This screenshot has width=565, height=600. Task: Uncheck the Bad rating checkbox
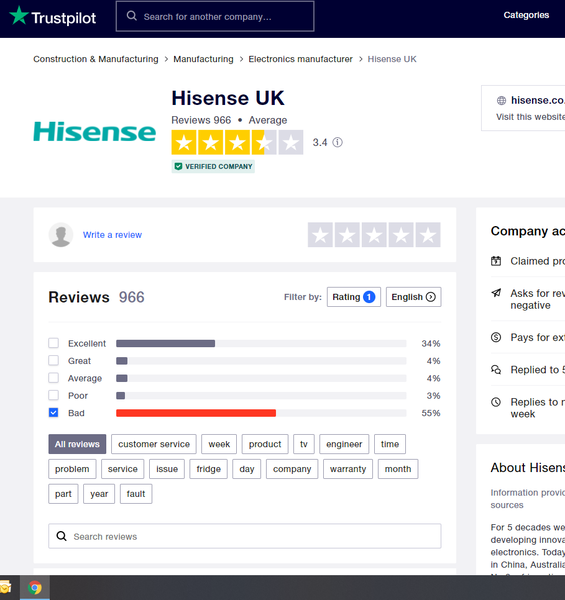(54, 412)
